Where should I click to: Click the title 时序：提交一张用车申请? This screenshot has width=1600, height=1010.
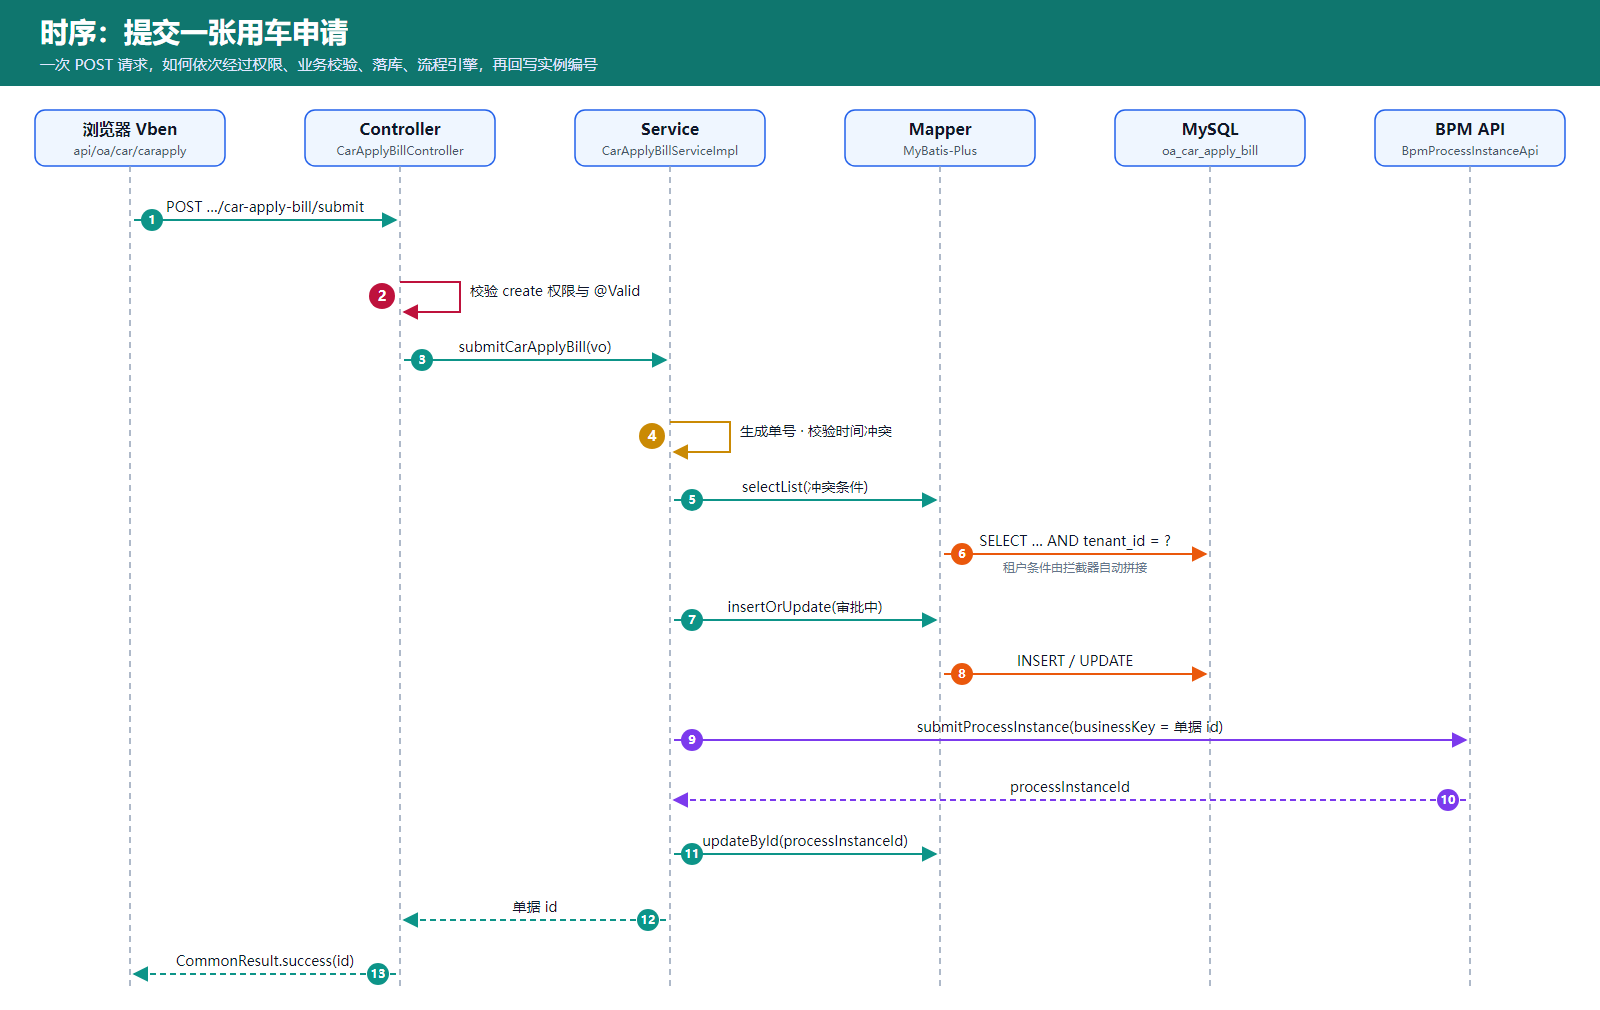point(194,33)
